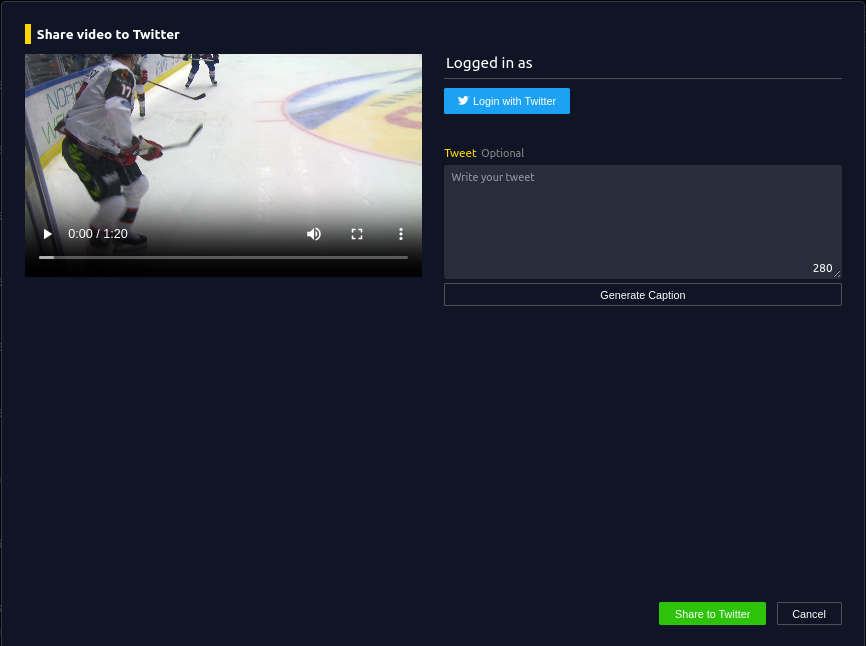This screenshot has width=866, height=646.
Task: Click the Twitter bird icon on login button
Action: point(462,100)
